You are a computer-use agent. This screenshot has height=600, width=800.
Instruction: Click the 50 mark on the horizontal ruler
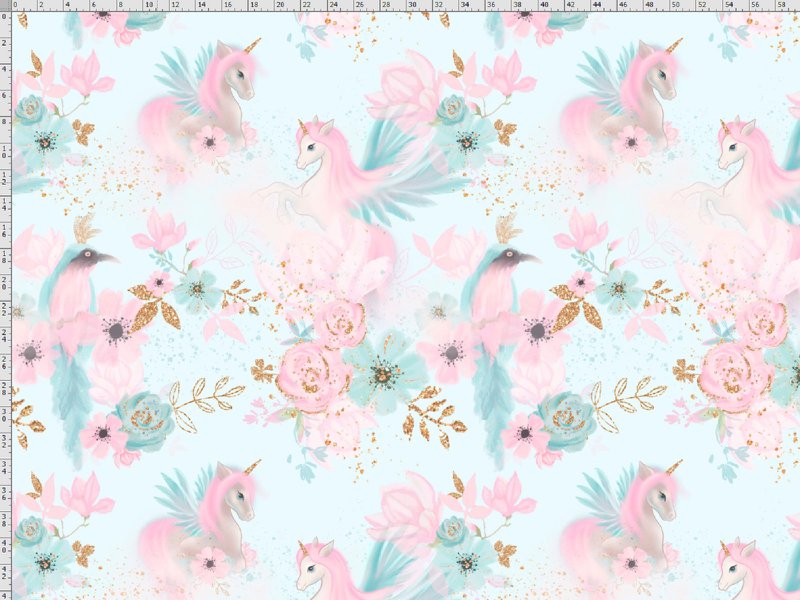coord(676,5)
